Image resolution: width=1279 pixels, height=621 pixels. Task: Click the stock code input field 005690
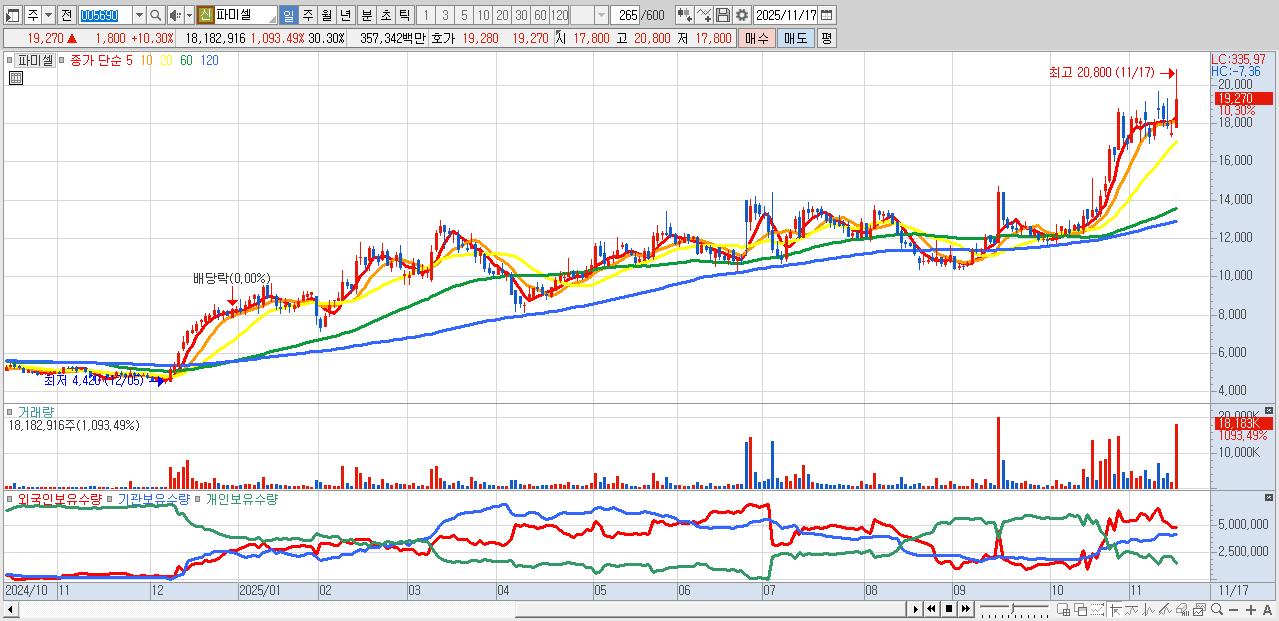click(x=105, y=15)
